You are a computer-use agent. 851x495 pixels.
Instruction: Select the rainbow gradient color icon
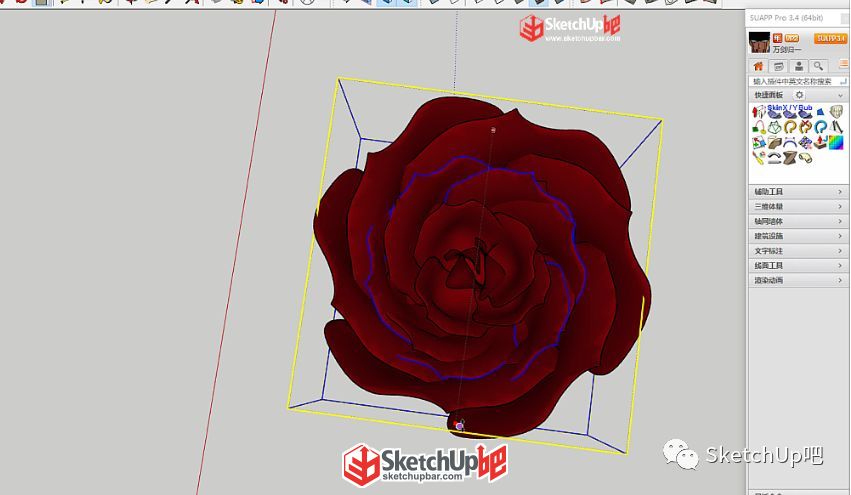tap(836, 143)
